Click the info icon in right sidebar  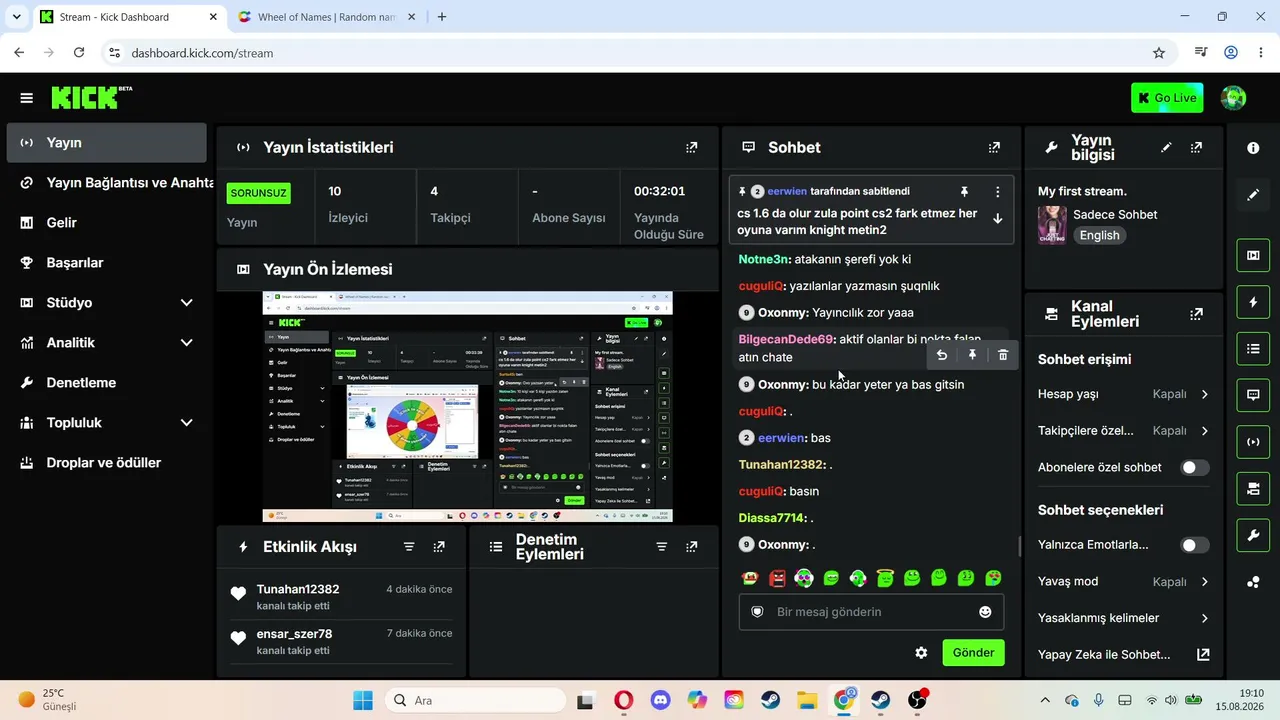pyautogui.click(x=1253, y=148)
